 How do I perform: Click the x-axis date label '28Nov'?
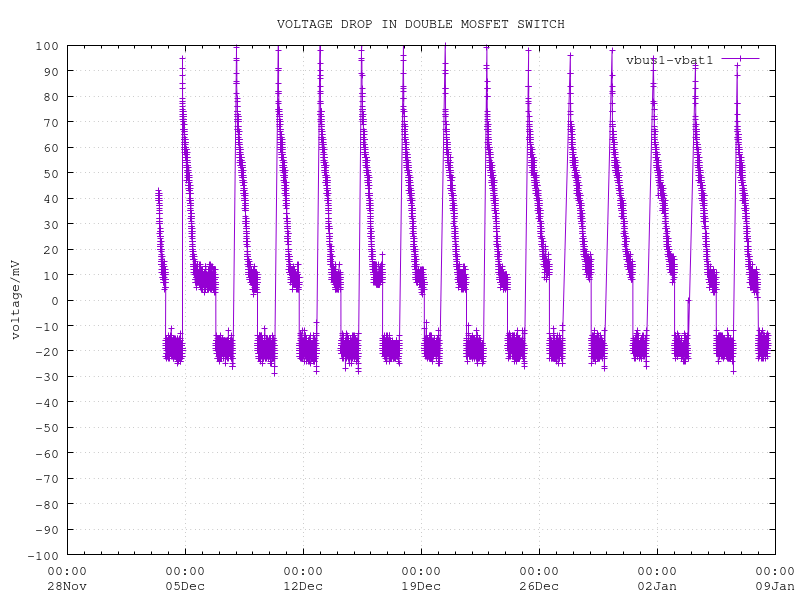click(67, 586)
